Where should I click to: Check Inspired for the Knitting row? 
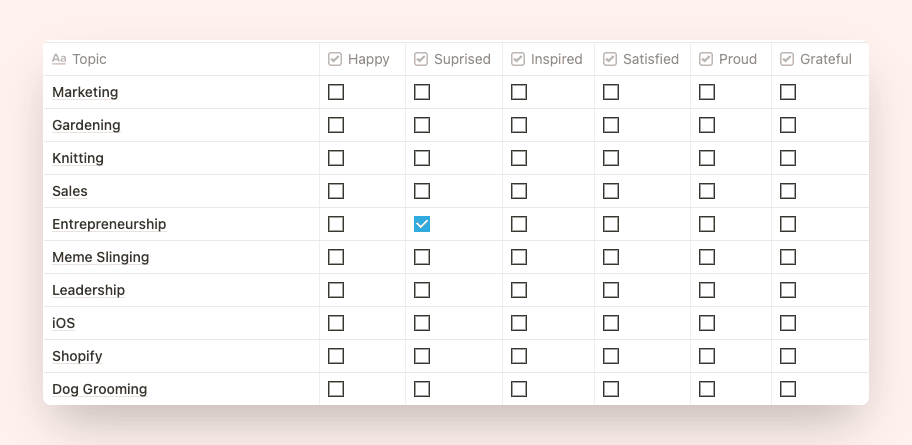[519, 158]
